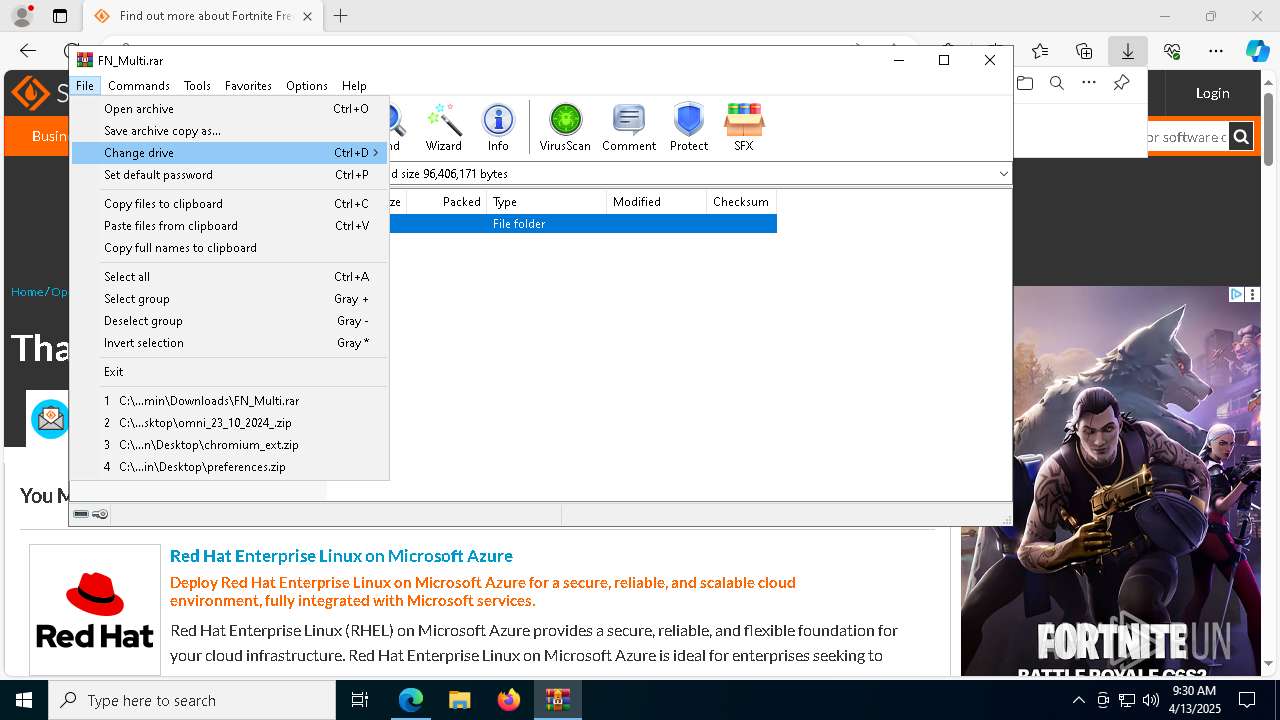The width and height of the screenshot is (1280, 720).
Task: Select Open archive menu entry
Action: pos(229,109)
